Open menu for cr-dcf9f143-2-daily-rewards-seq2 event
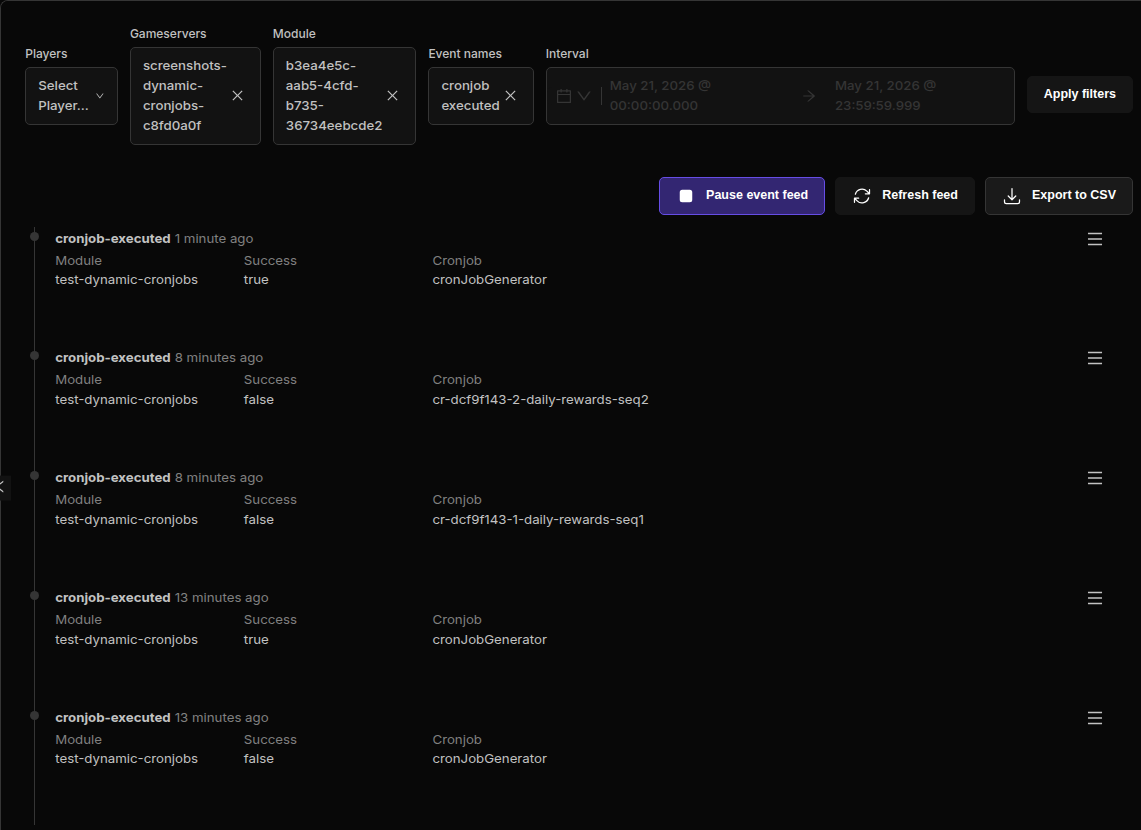The height and width of the screenshot is (830, 1141). tap(1094, 358)
